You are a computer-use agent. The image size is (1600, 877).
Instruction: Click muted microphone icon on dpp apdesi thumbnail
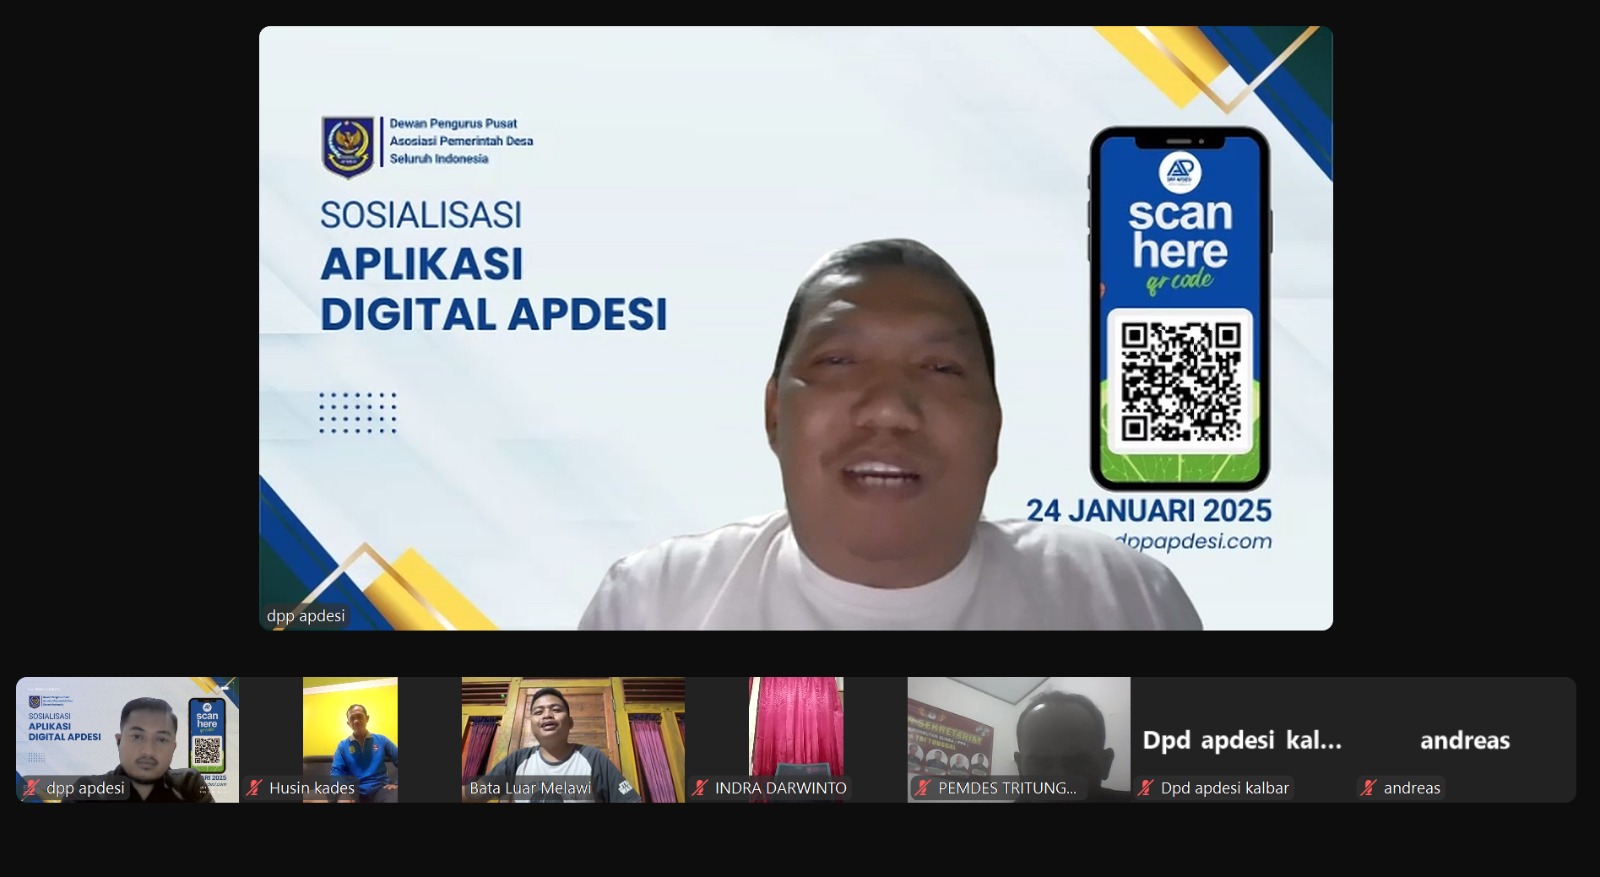coord(31,788)
